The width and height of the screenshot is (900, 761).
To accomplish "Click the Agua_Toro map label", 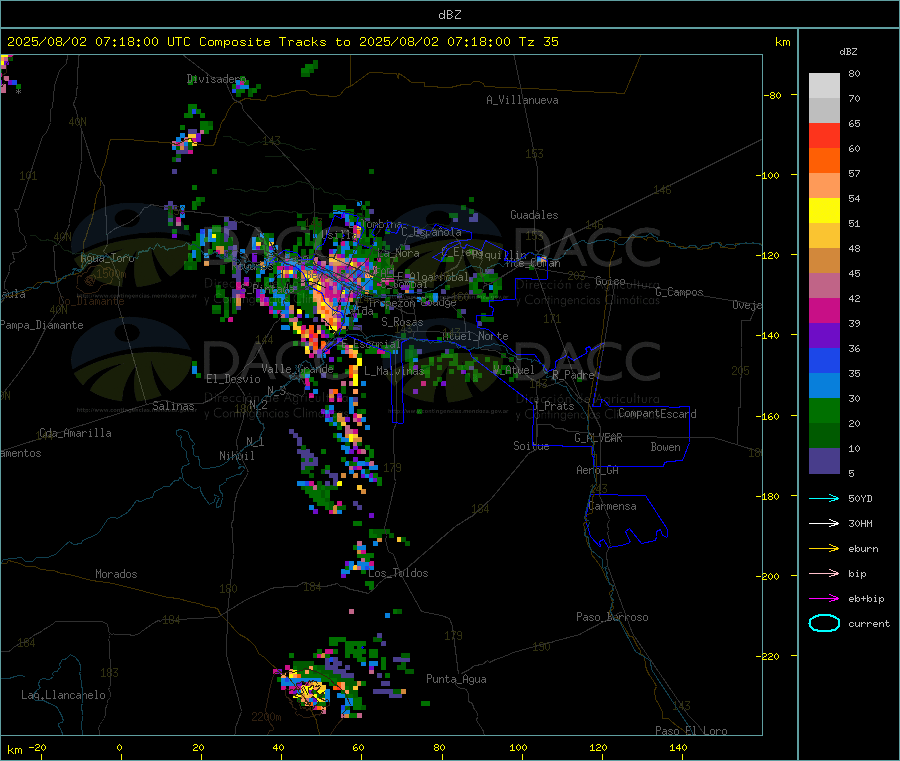I will 107,258.
